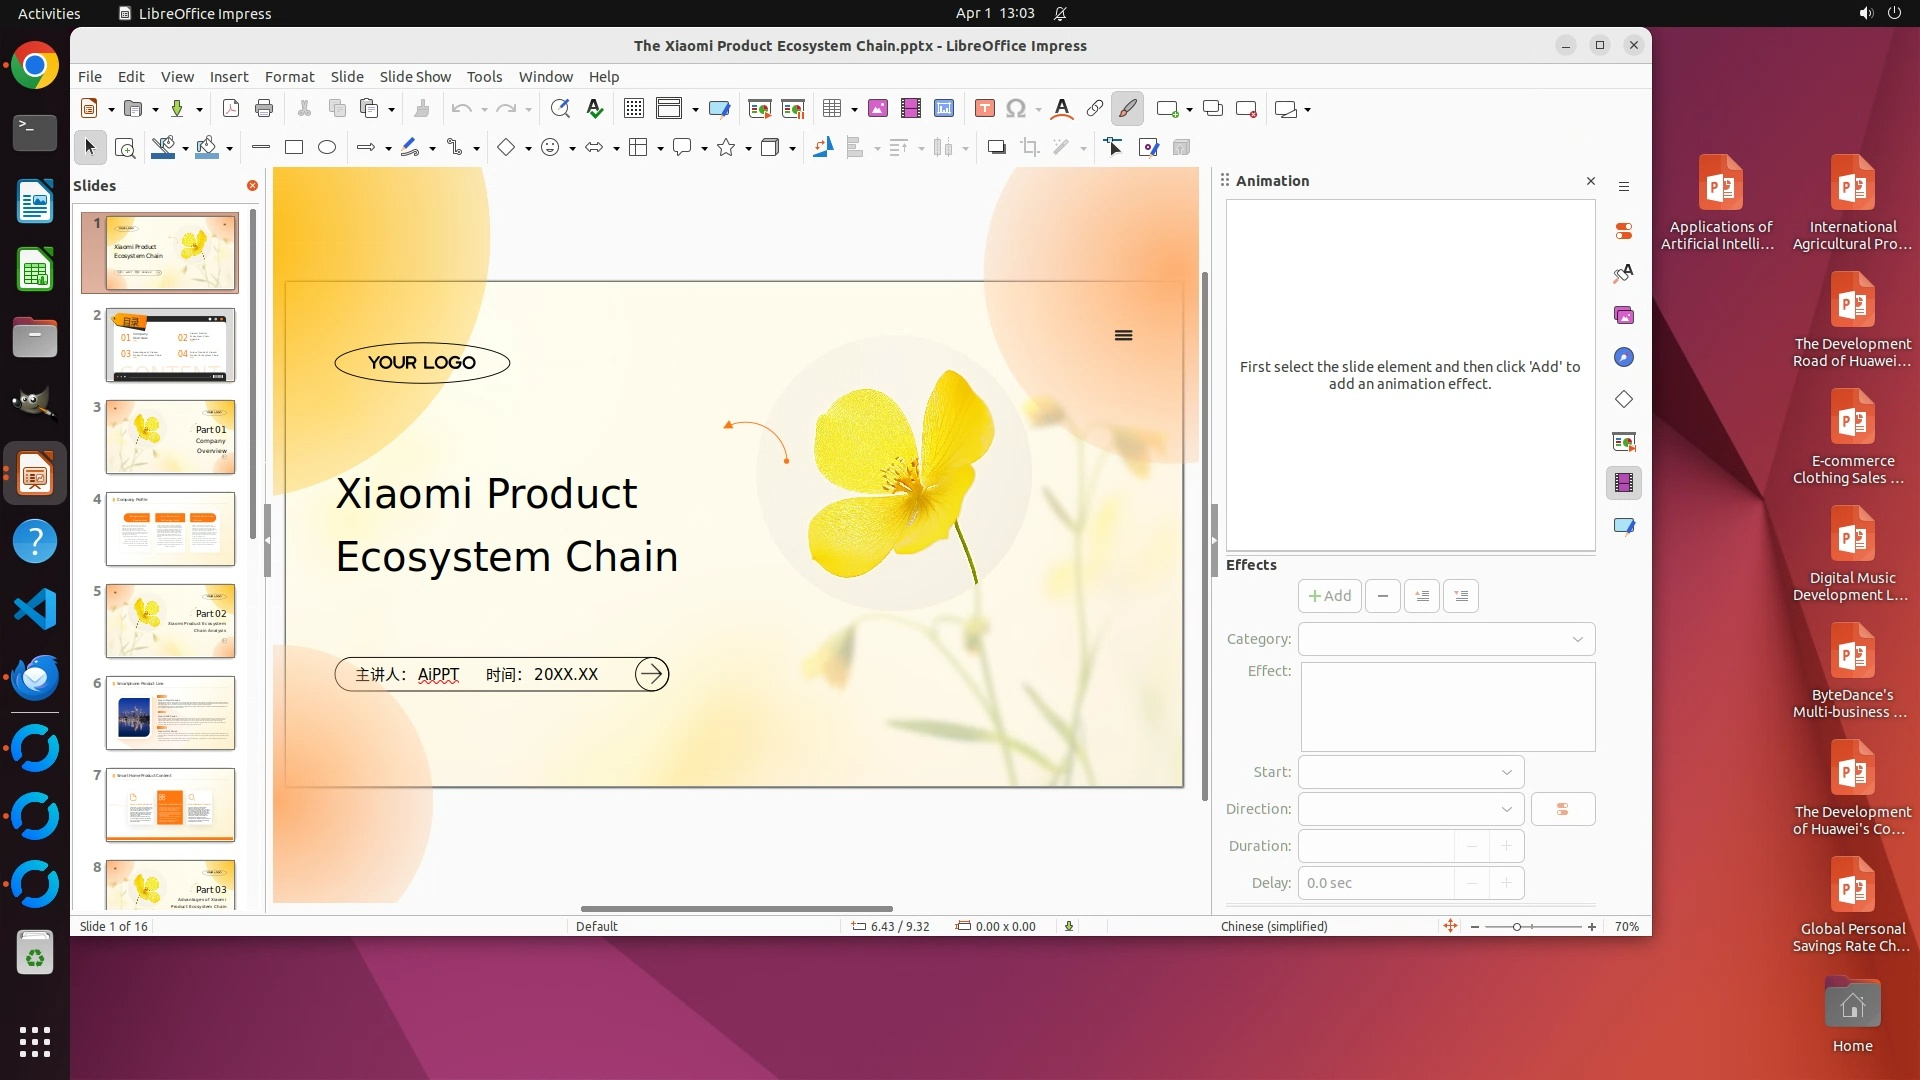This screenshot has height=1080, width=1920.
Task: Start slideshow from the first slide
Action: click(x=760, y=109)
